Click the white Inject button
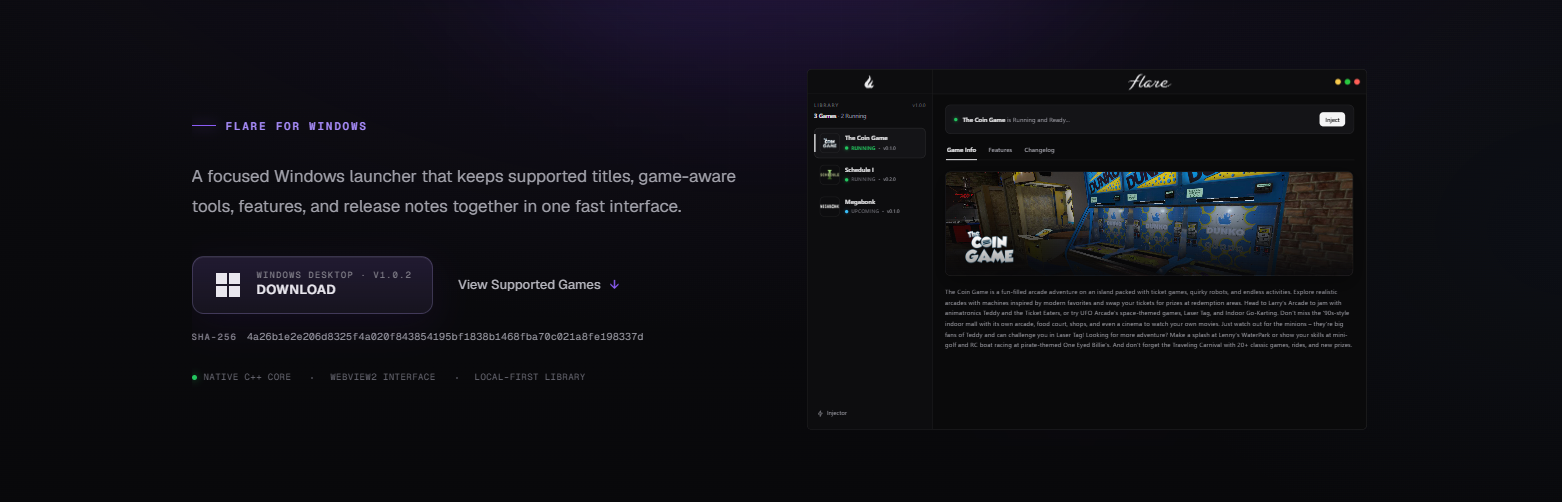Image resolution: width=1562 pixels, height=502 pixels. pyautogui.click(x=1331, y=119)
